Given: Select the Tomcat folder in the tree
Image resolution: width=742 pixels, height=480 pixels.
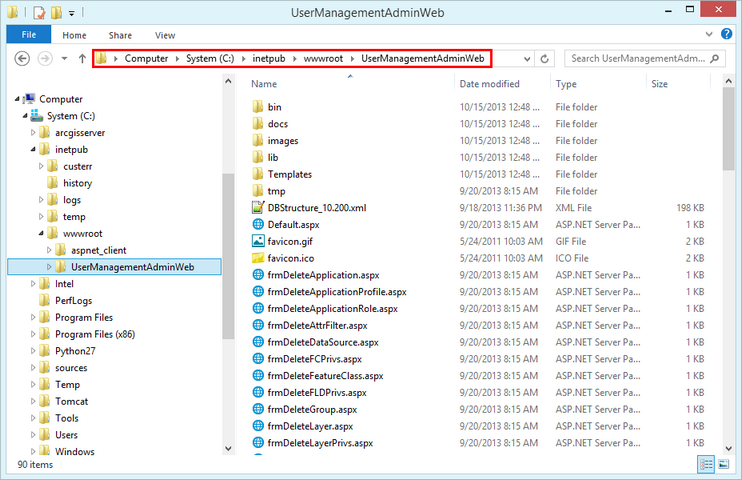Looking at the screenshot, I should pos(71,401).
